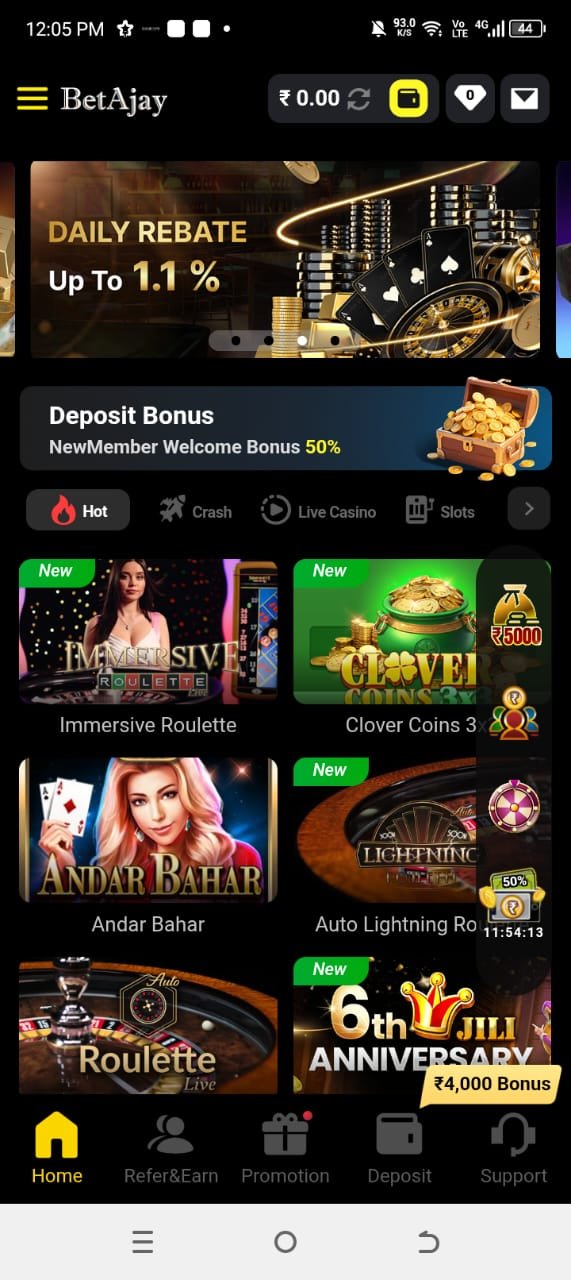Open the Andar Bahar game thumbnail
The image size is (571, 1280).
click(x=148, y=830)
